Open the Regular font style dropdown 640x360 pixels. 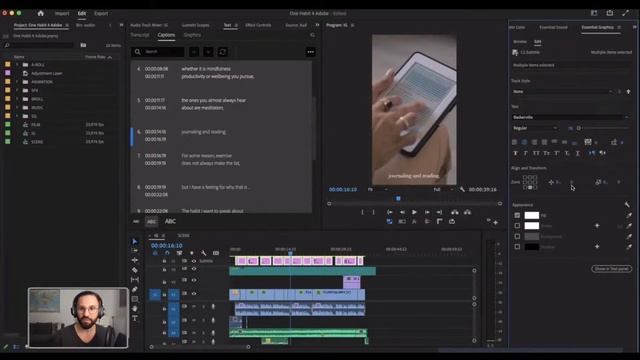click(x=535, y=128)
